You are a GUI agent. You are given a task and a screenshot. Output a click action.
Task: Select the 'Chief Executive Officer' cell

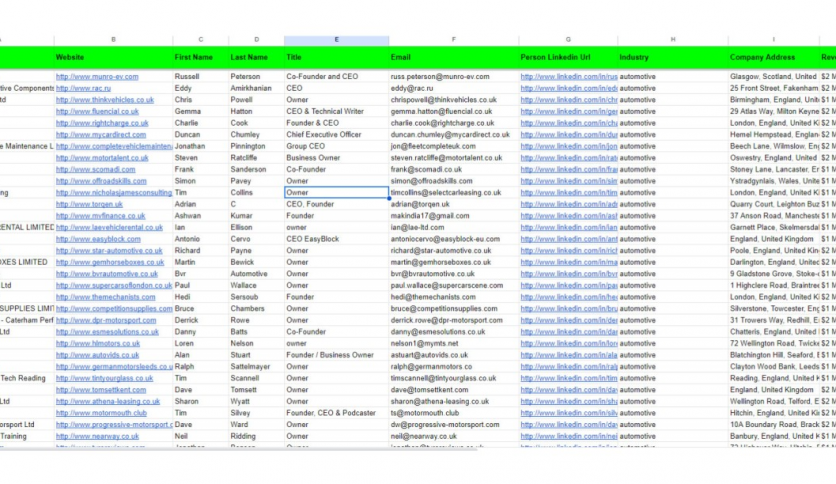click(x=336, y=135)
